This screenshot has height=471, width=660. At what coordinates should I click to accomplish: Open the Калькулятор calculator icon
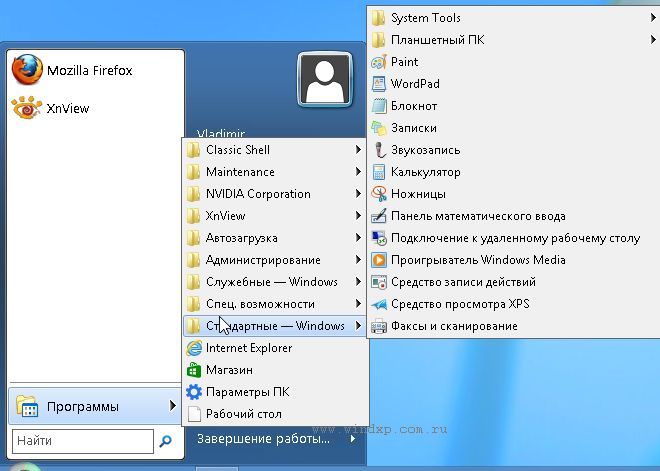tap(378, 172)
